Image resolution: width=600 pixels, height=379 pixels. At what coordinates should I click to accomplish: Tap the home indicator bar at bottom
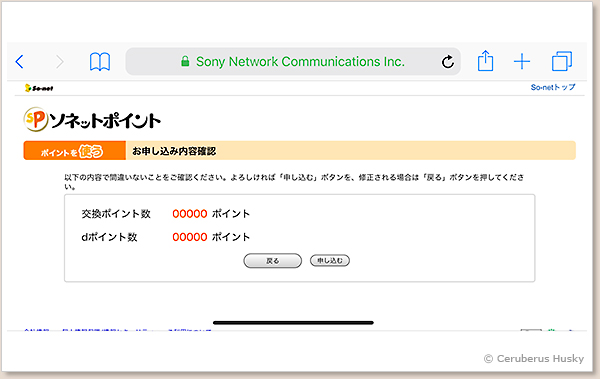[293, 323]
